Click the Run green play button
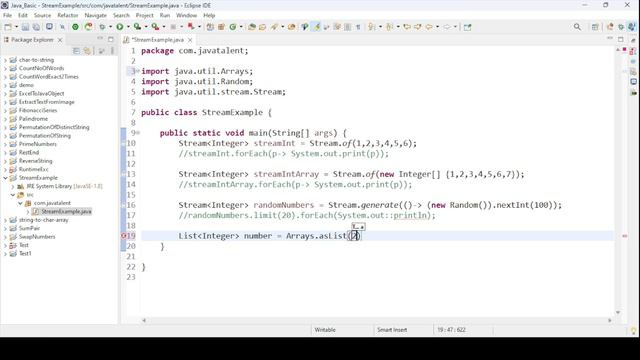Image resolution: width=640 pixels, height=360 pixels. pos(120,27)
